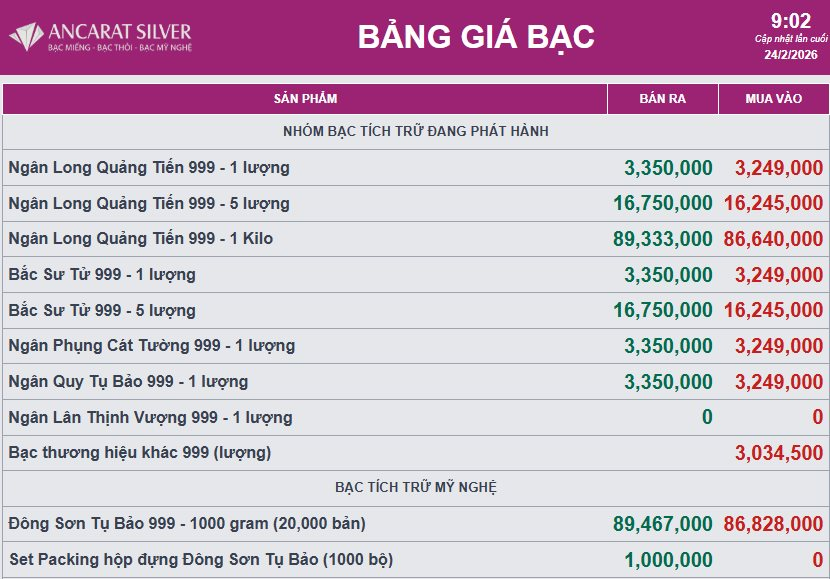Open Ngân Long Quảng Tiến 999 1 lượng
Viewport: 830px width, 579px height.
coord(149,168)
